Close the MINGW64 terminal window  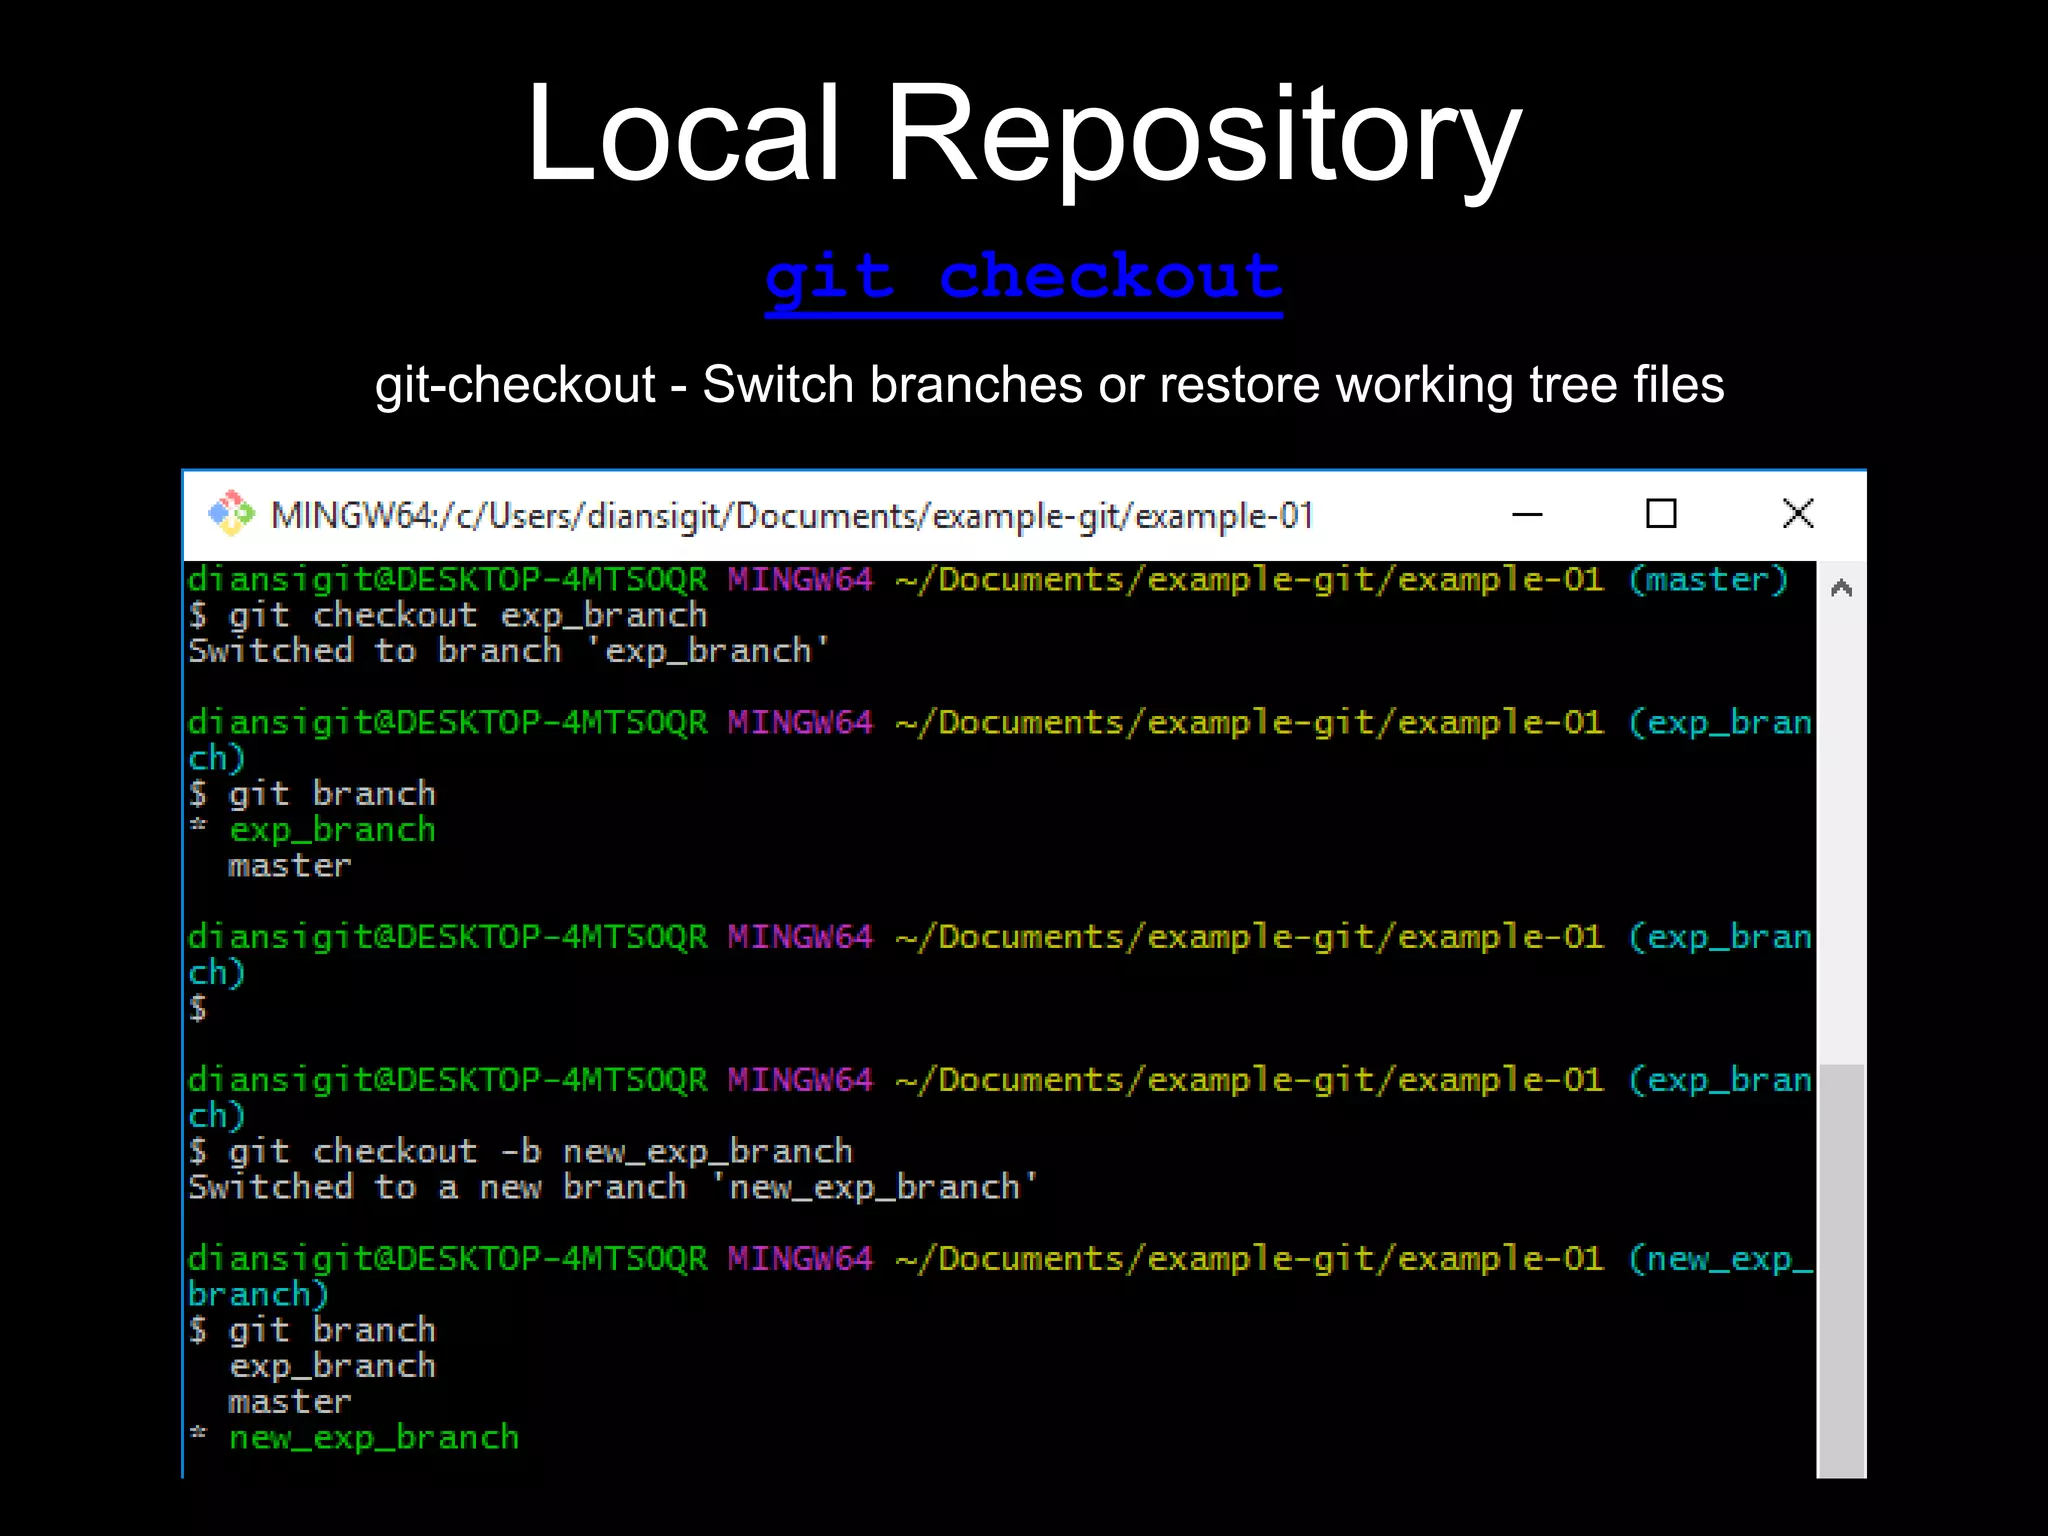click(x=1797, y=514)
